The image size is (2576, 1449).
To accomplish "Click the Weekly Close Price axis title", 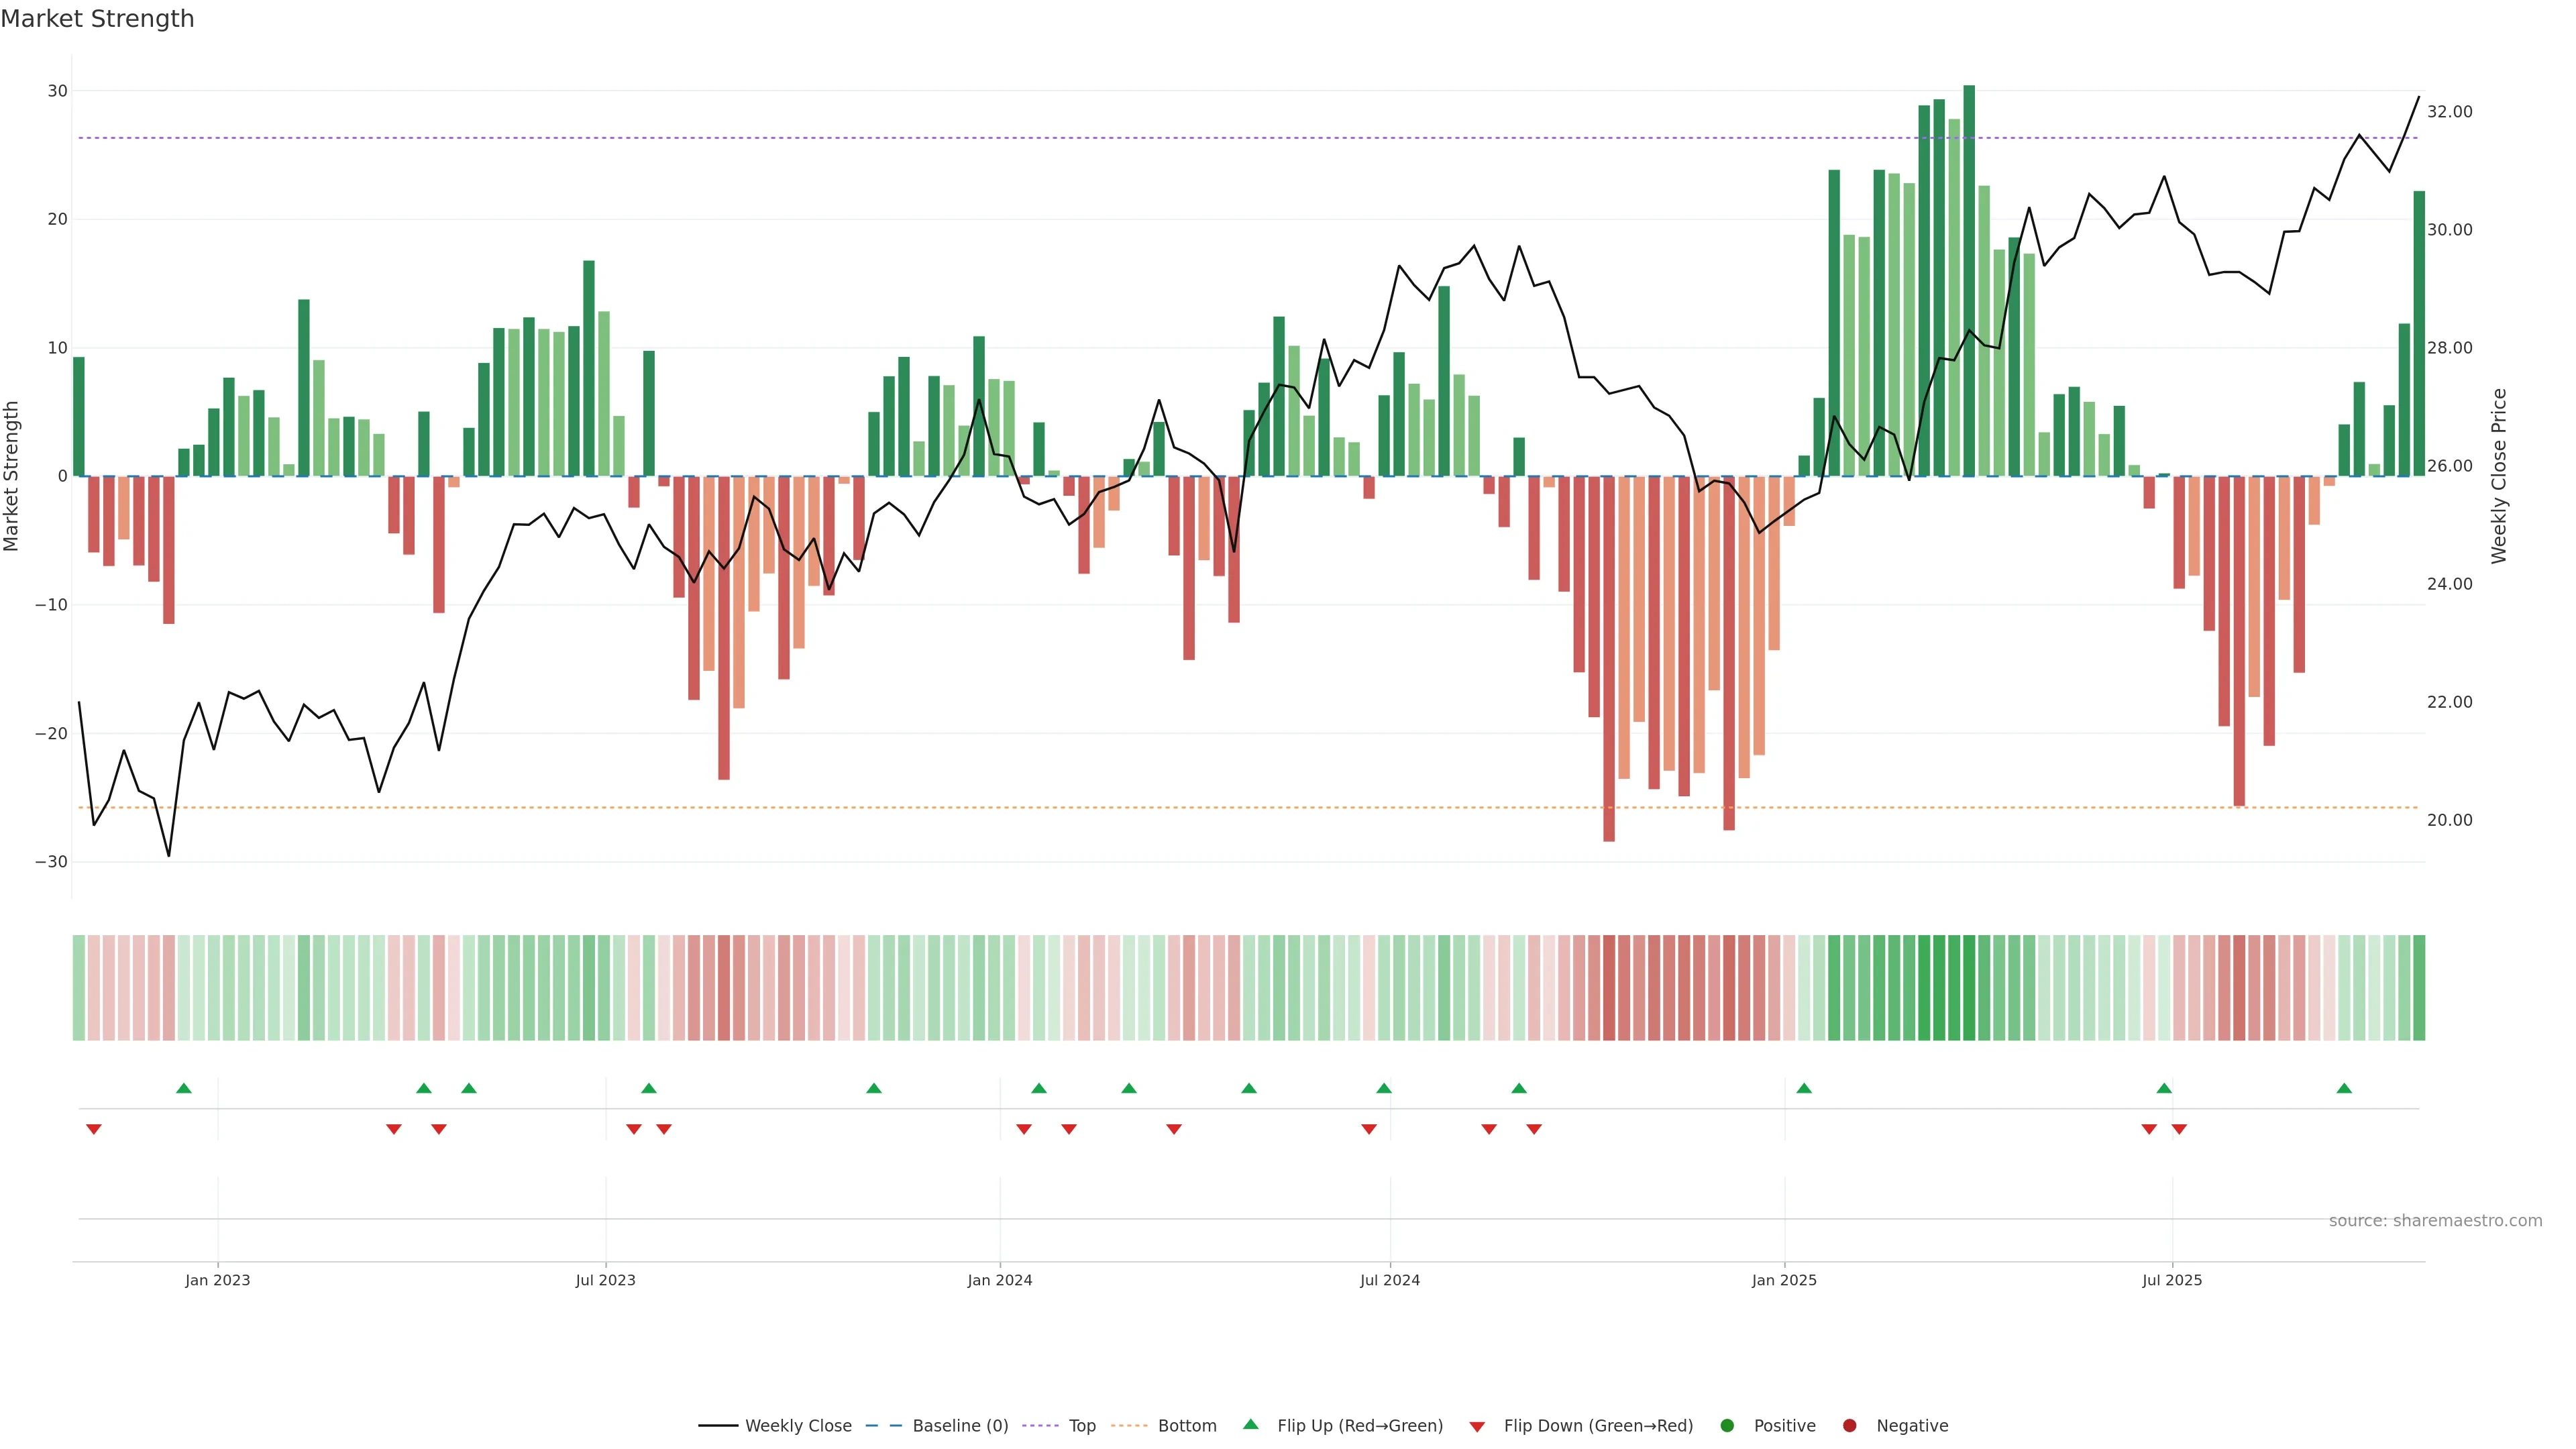I will point(2500,476).
